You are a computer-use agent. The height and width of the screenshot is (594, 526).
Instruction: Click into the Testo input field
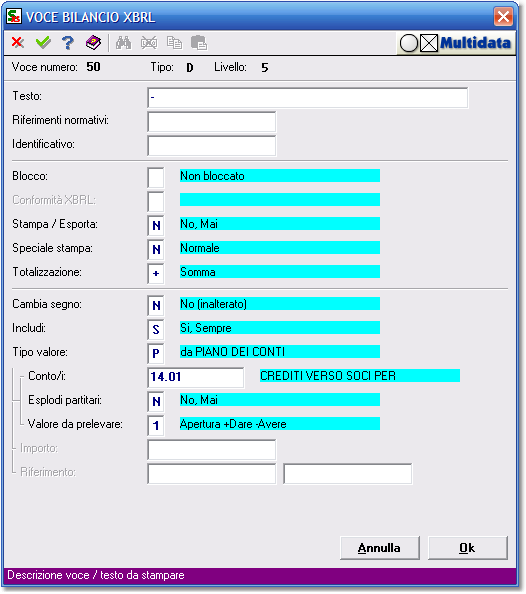pyautogui.click(x=308, y=98)
